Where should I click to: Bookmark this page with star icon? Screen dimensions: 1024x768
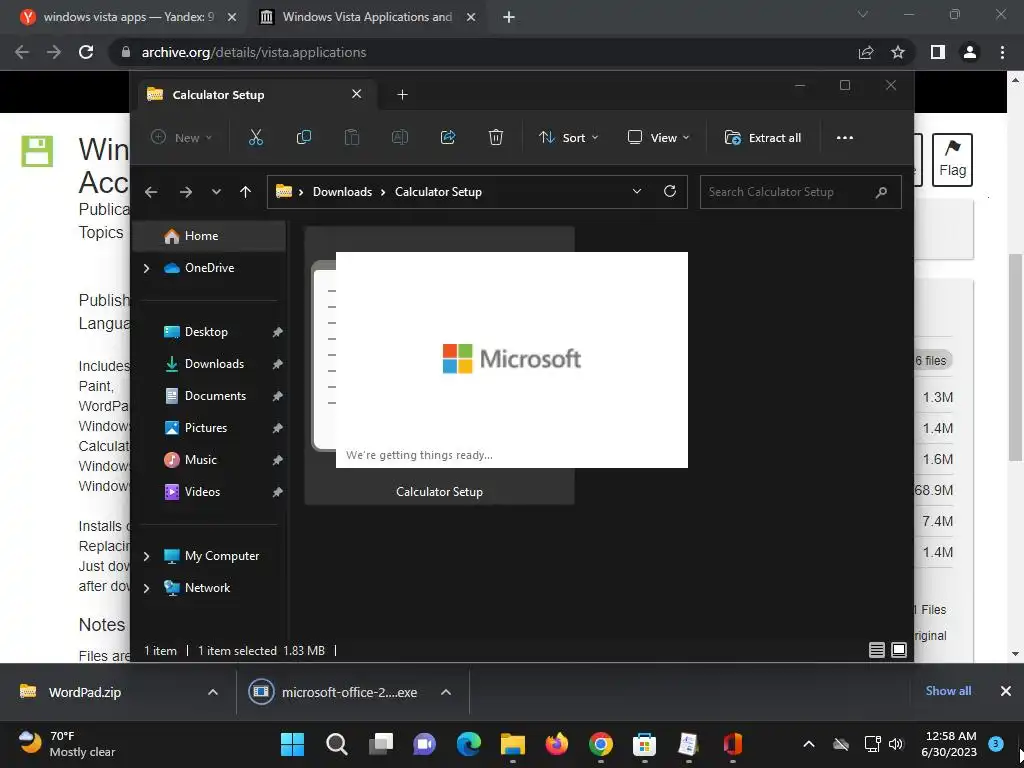[x=898, y=52]
